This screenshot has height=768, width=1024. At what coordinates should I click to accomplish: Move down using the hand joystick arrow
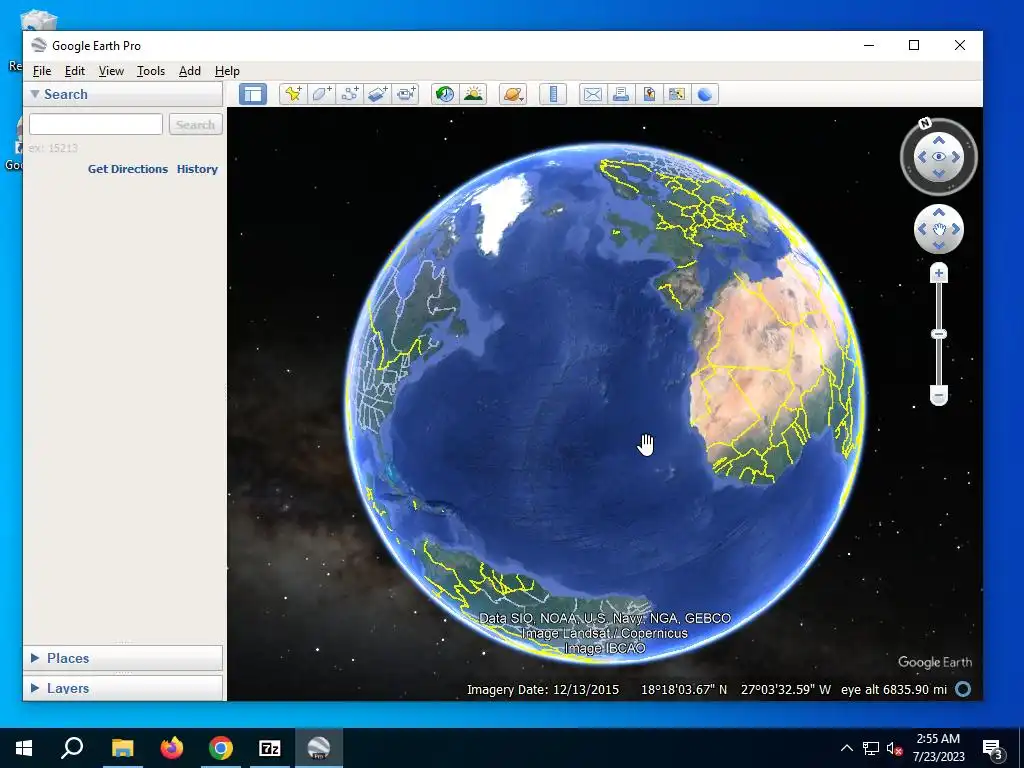point(938,246)
